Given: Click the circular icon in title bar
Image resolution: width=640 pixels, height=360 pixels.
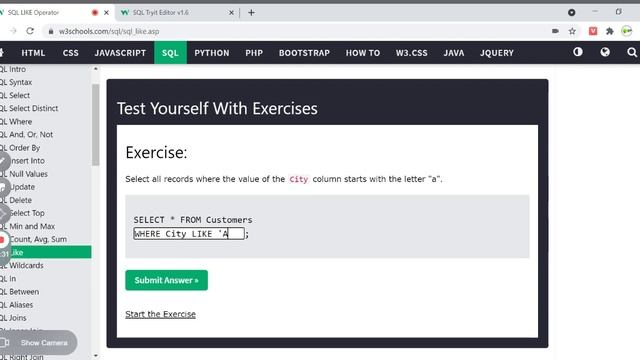Looking at the screenshot, I should (x=571, y=13).
